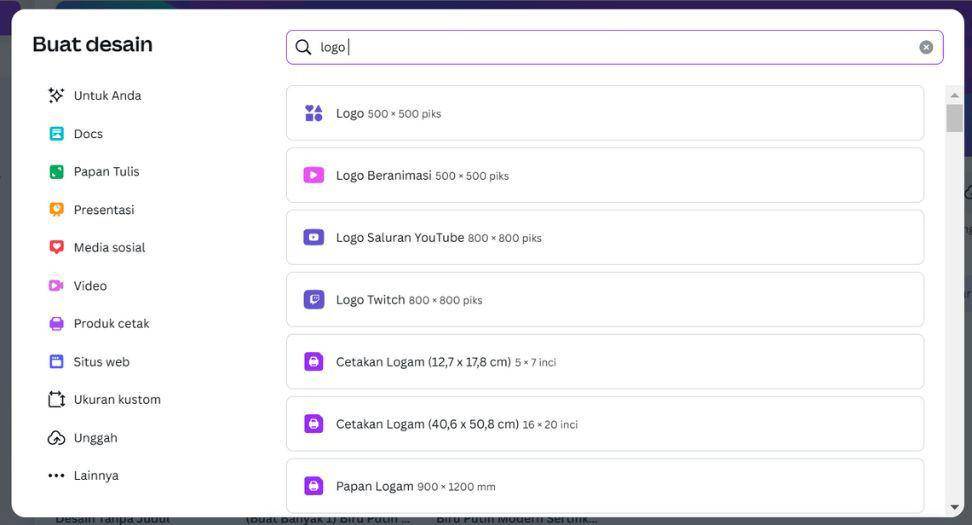Choose Logo 500 × 500 piks result
The height and width of the screenshot is (525, 972).
click(605, 113)
